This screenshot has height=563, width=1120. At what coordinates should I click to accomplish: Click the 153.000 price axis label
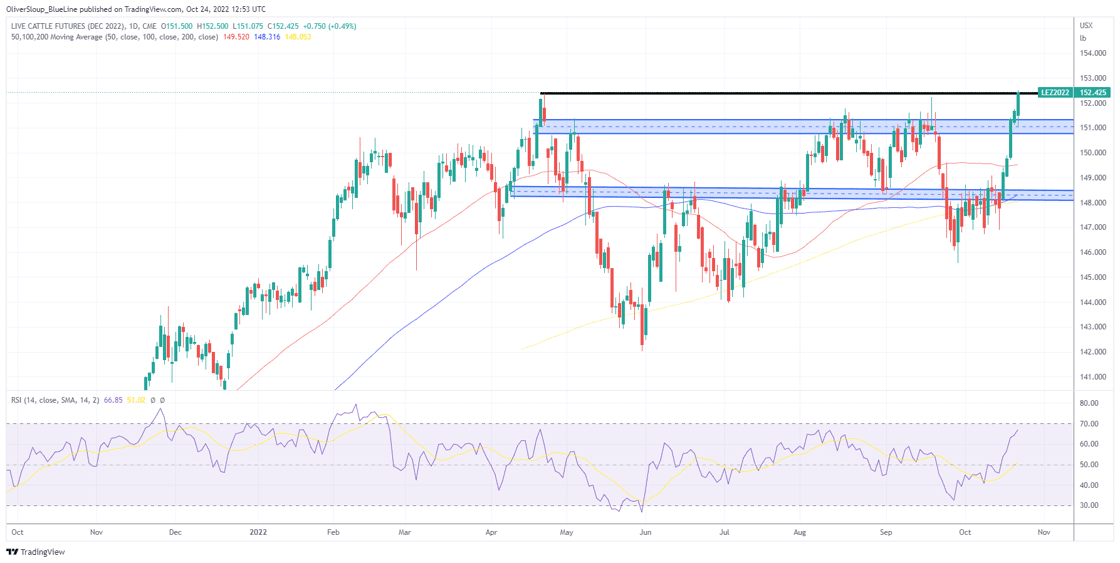tap(1091, 79)
